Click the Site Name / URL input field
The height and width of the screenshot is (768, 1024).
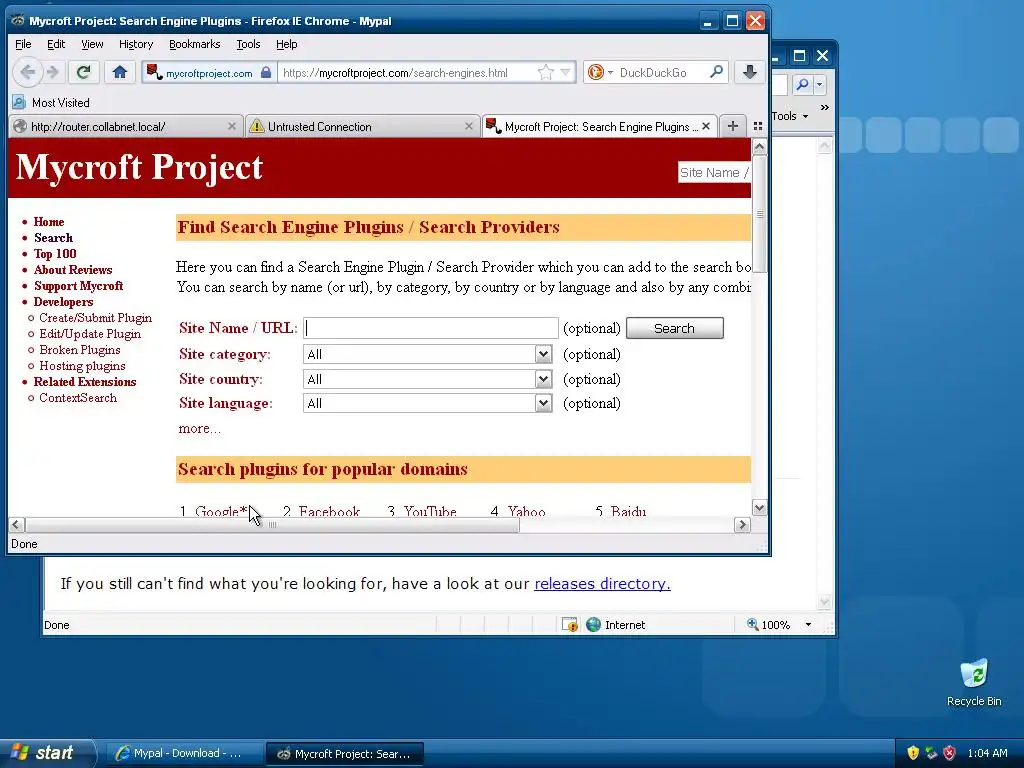click(431, 328)
